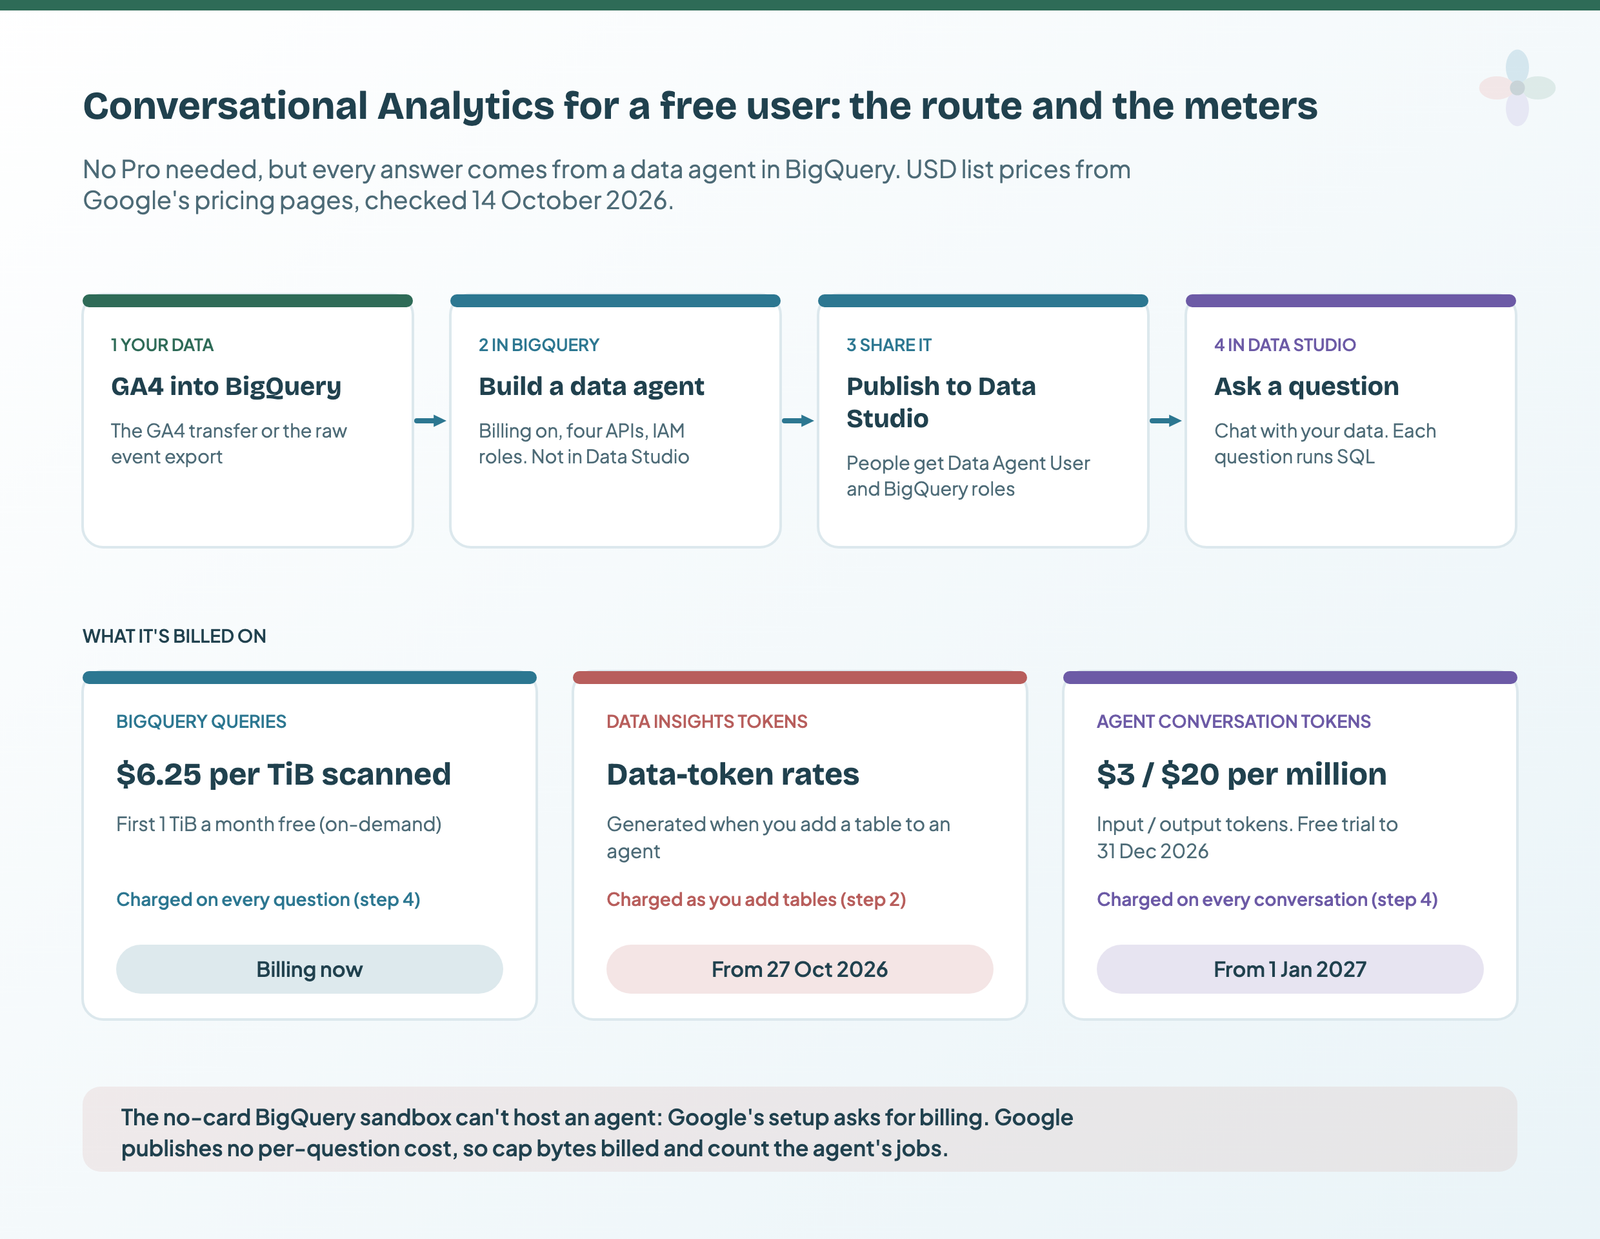Click the 'DATA INSIGHTS TOKENS' card label

(707, 722)
